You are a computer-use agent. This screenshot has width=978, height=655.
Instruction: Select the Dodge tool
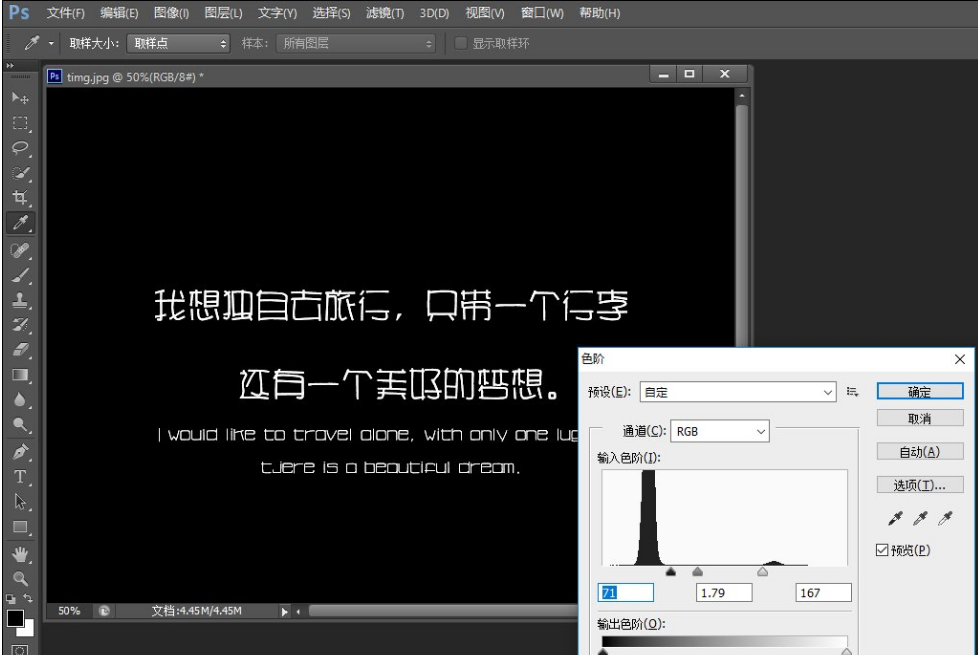coord(20,425)
